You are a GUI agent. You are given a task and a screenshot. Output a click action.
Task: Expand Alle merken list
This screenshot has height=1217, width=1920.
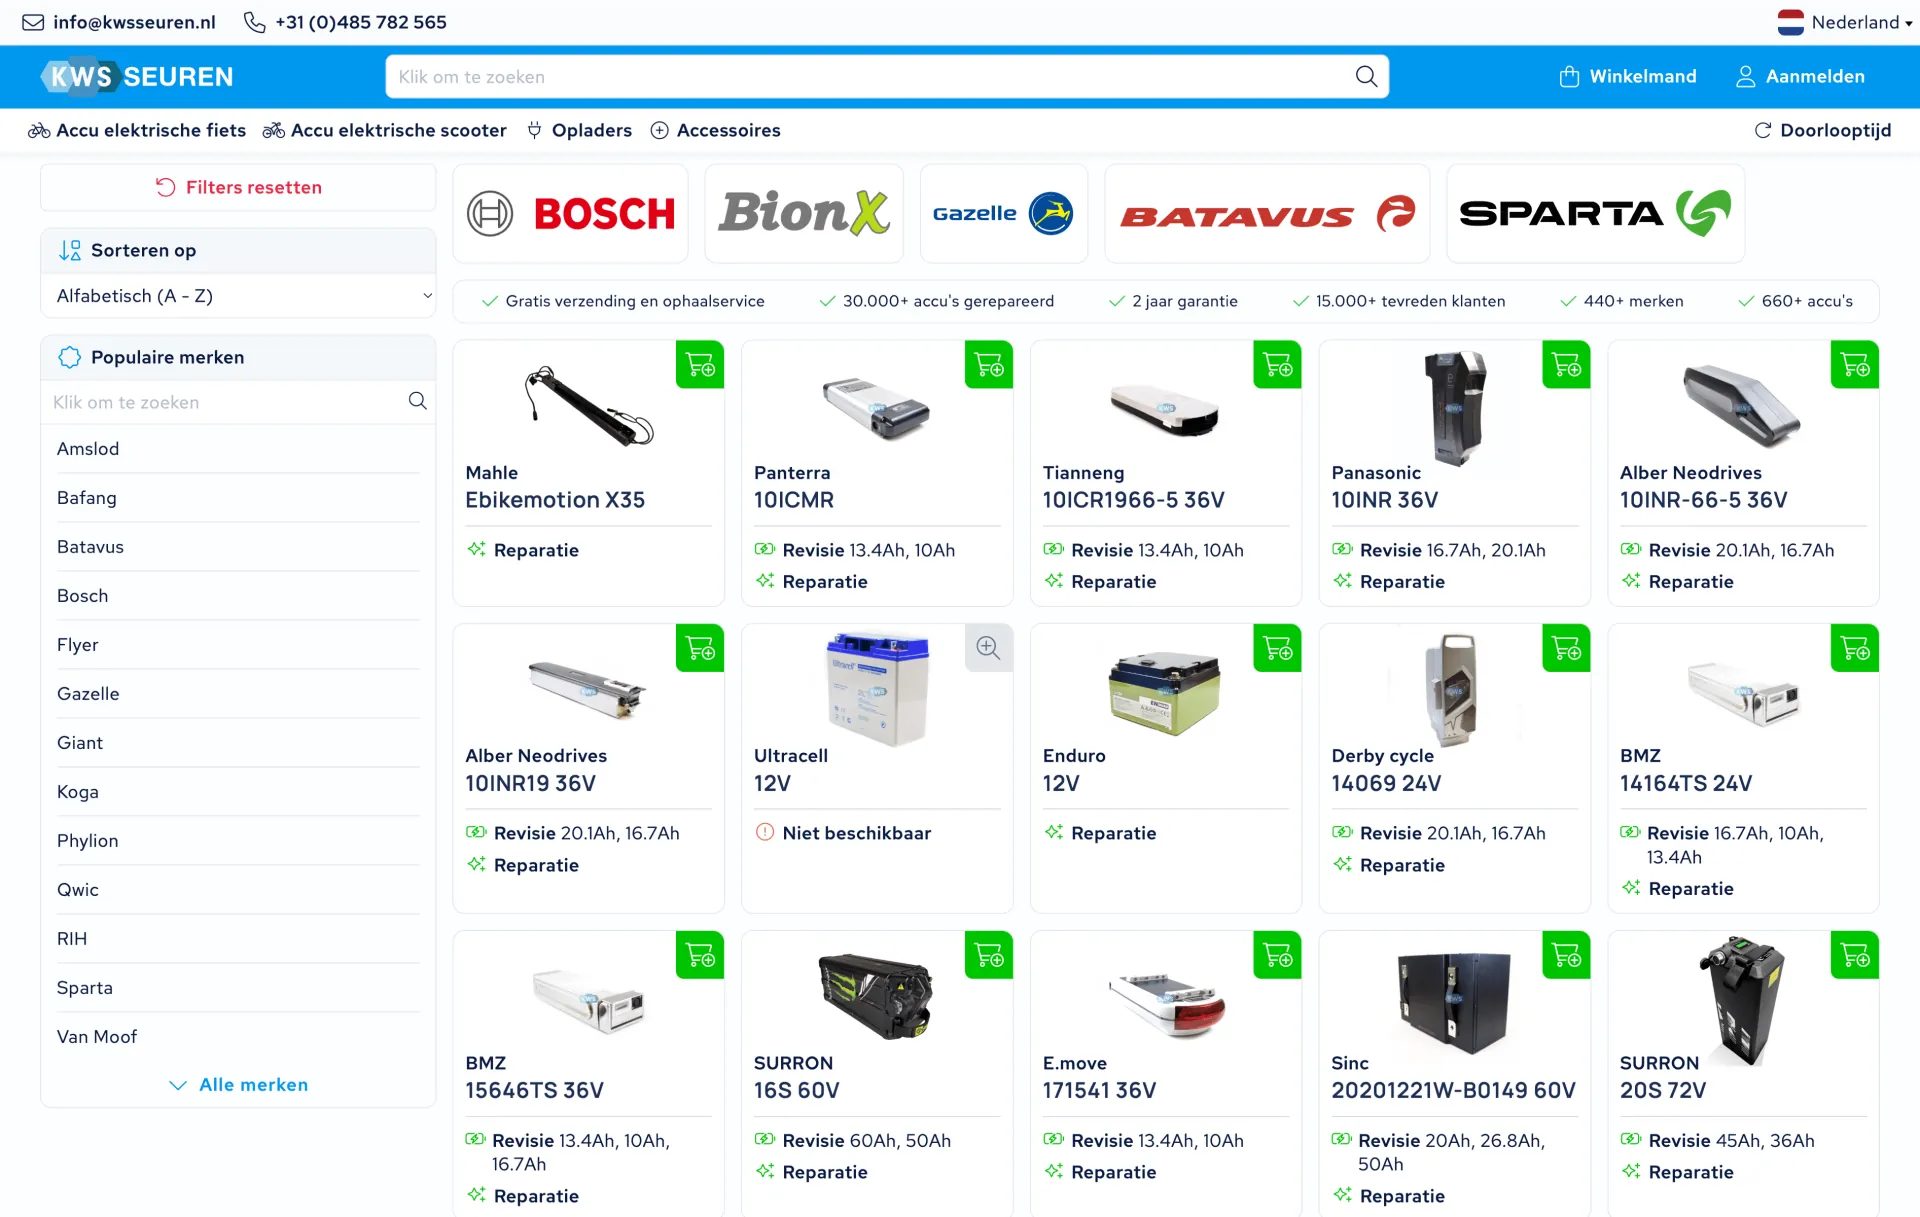point(238,1085)
